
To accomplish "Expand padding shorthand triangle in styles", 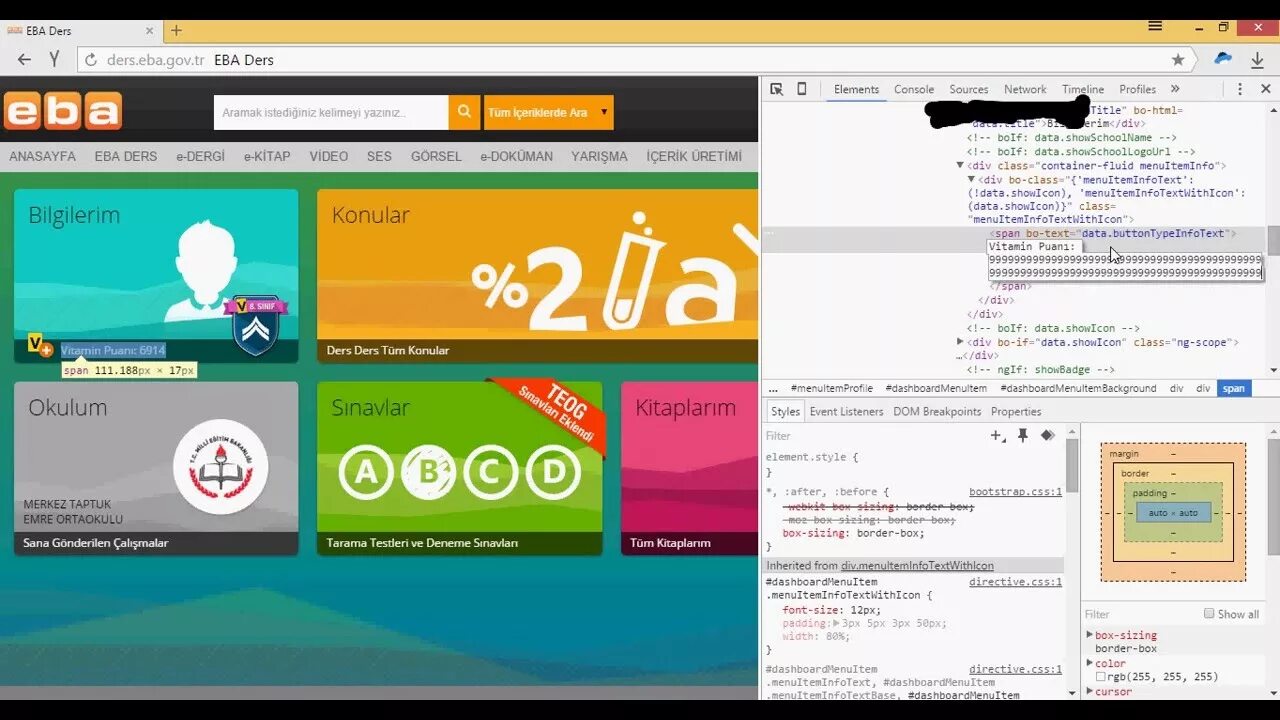I will click(838, 623).
